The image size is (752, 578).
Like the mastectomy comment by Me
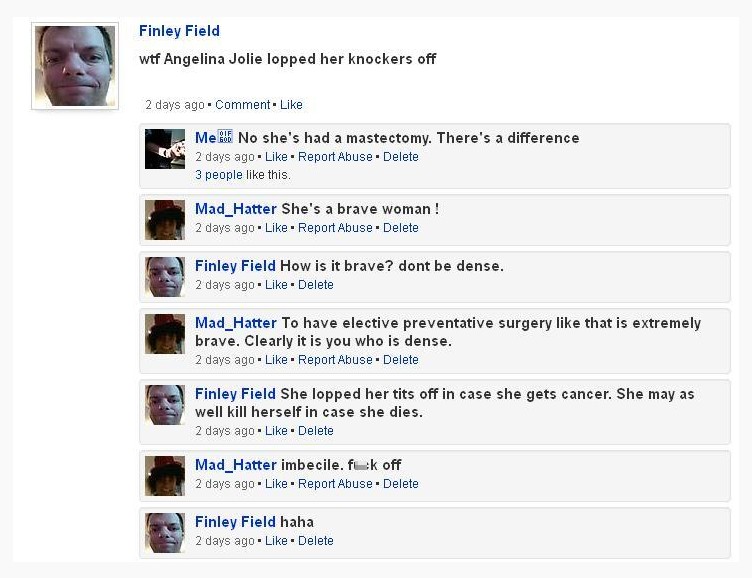(x=276, y=157)
